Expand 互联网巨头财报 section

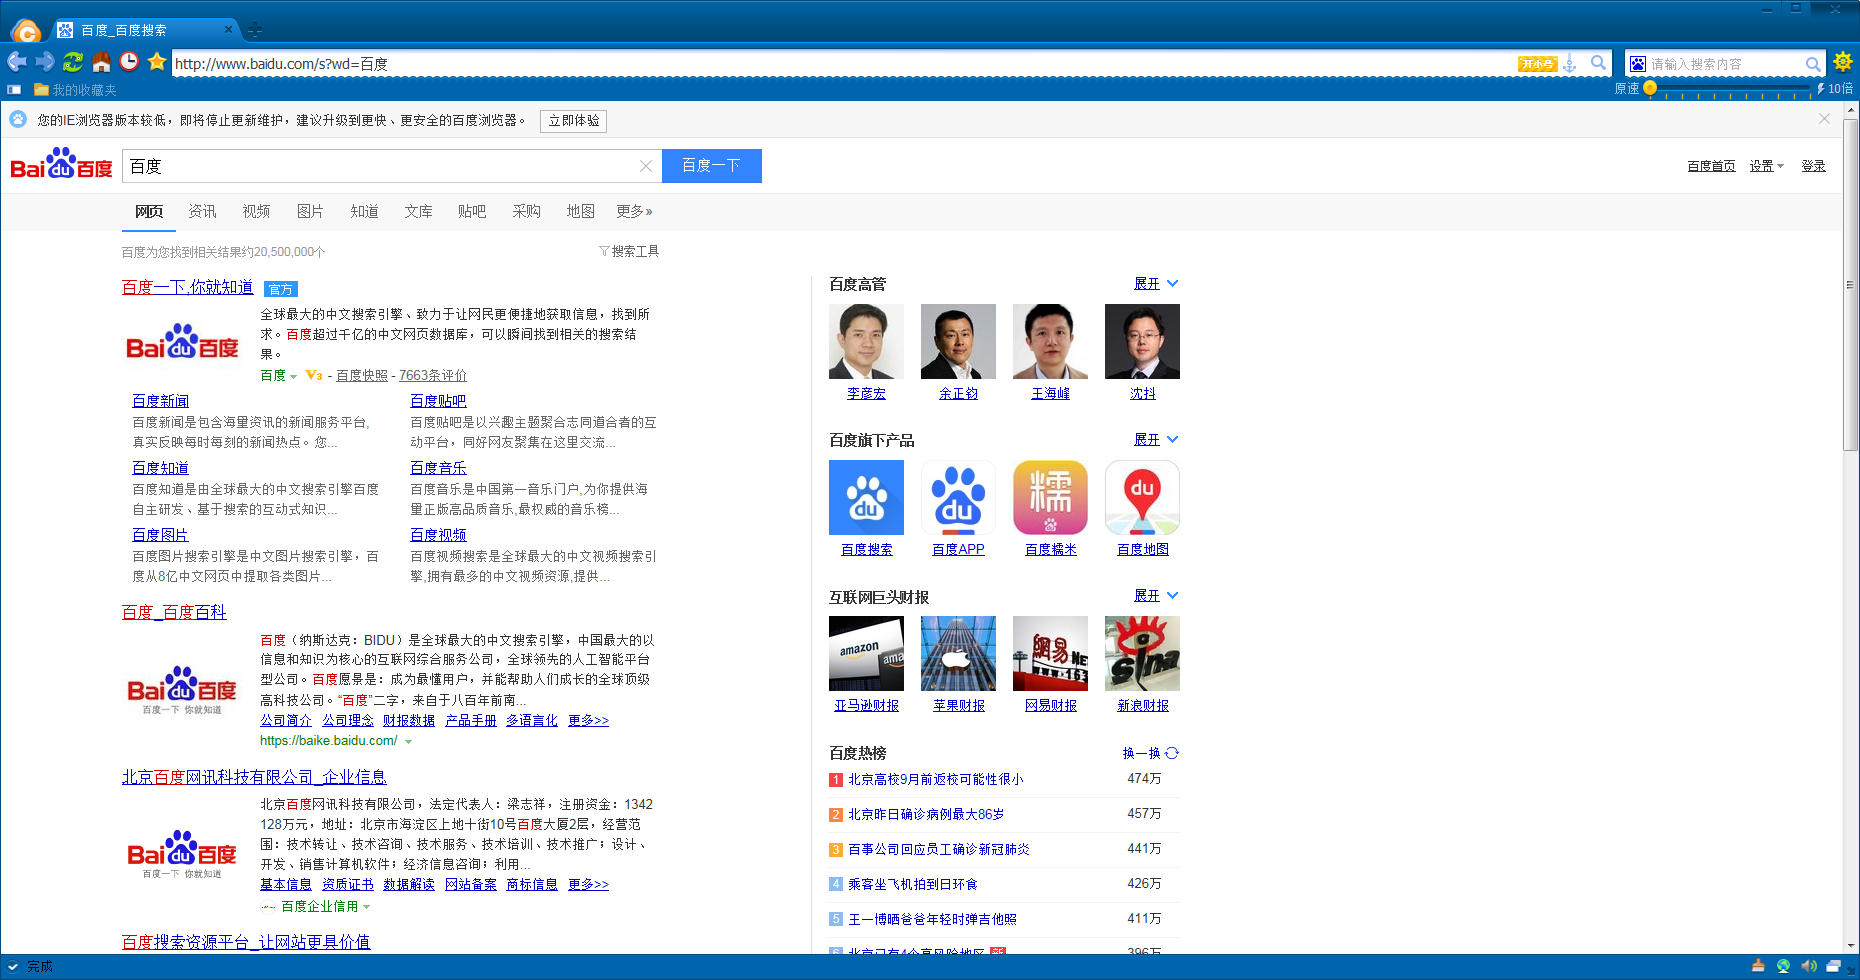click(x=1156, y=596)
